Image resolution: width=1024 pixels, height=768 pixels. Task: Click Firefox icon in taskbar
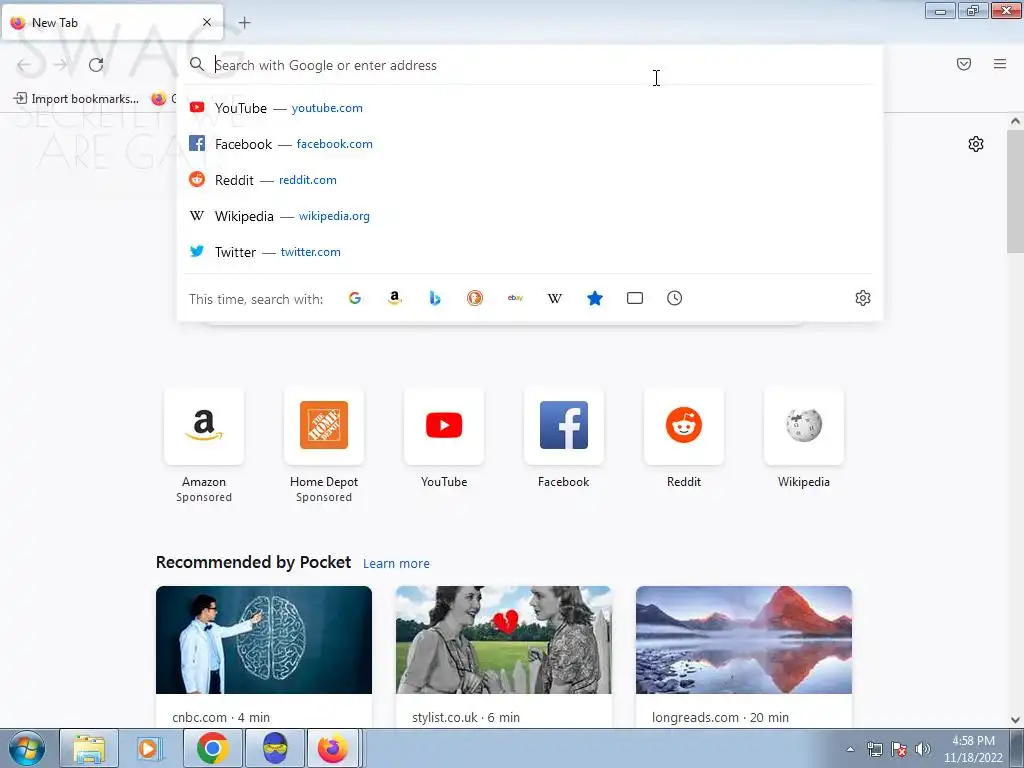click(333, 748)
